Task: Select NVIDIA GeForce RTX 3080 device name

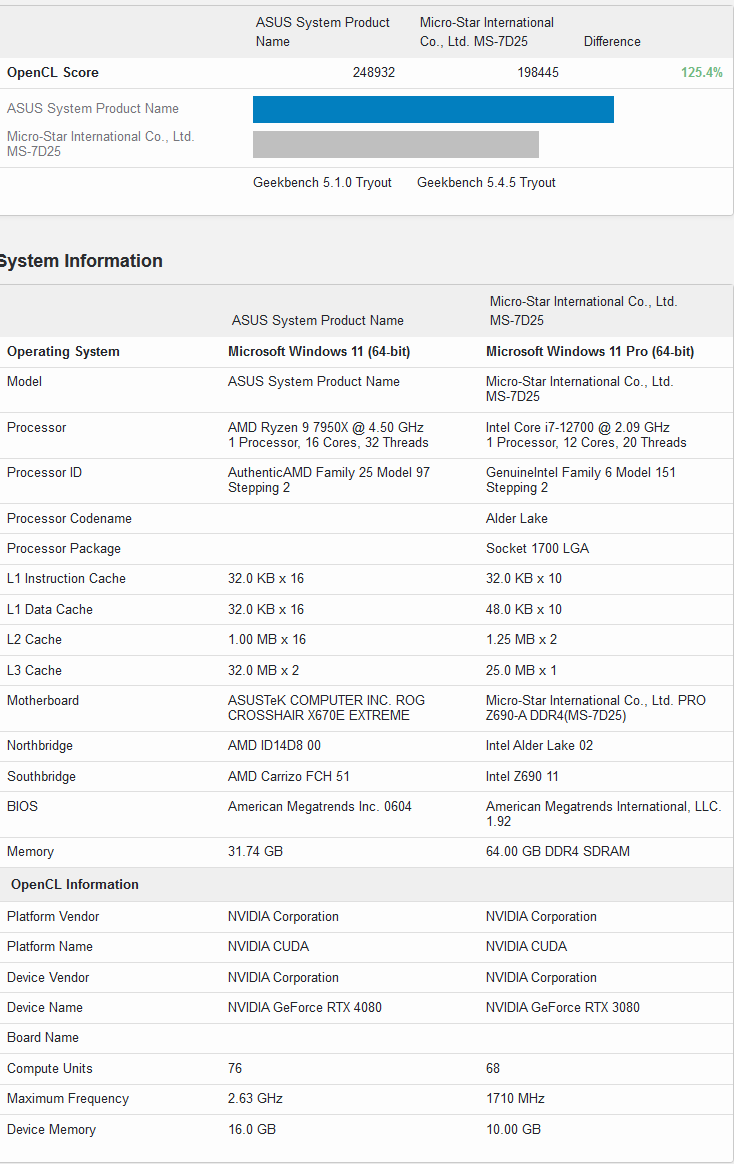Action: [x=563, y=1008]
